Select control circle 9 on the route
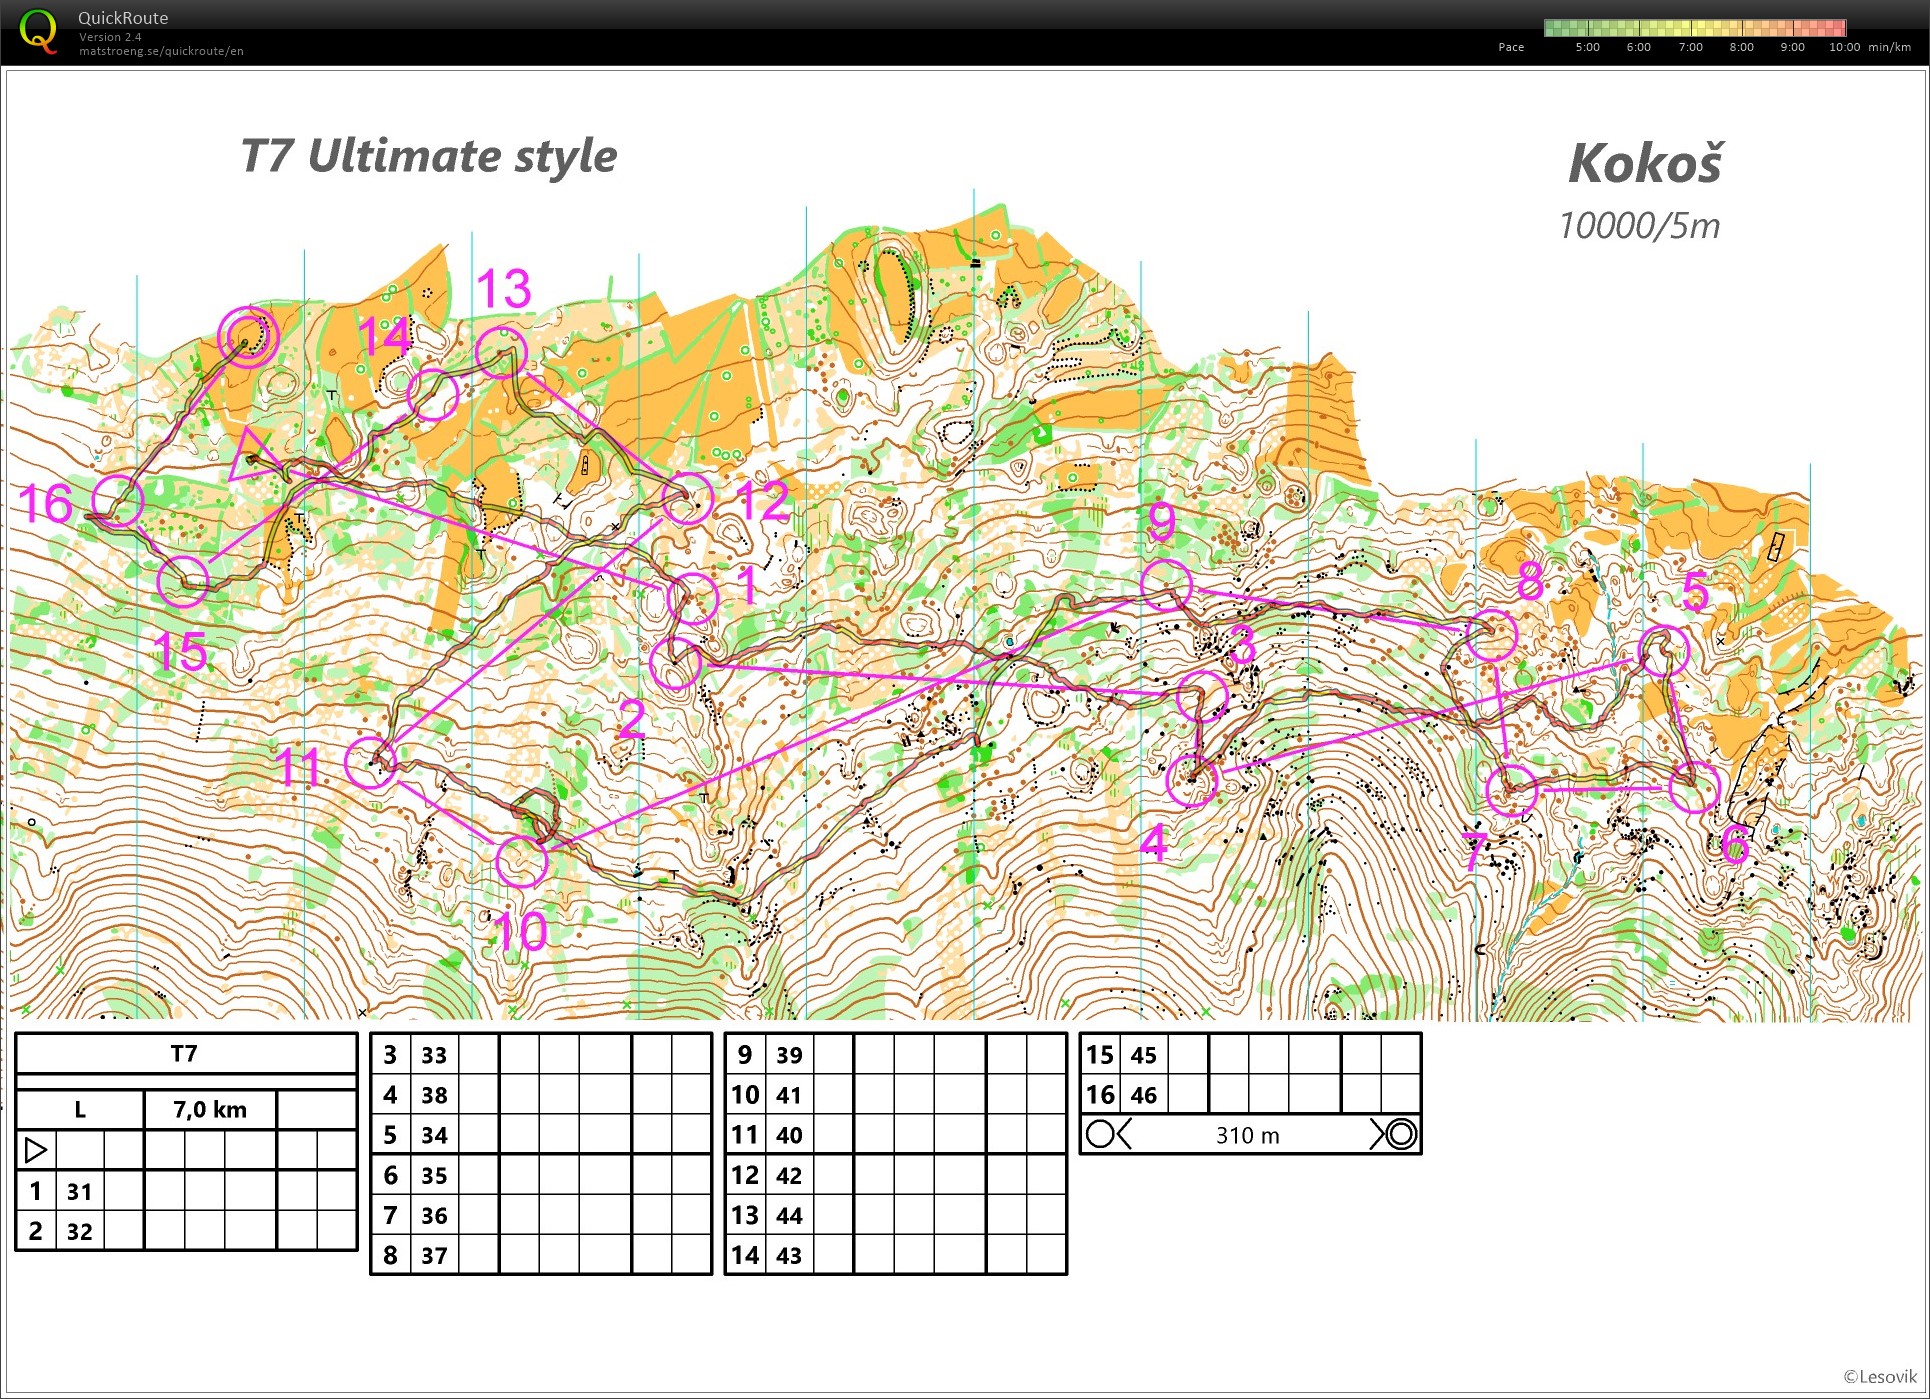Screen dimensions: 1930x1399 click(1166, 585)
